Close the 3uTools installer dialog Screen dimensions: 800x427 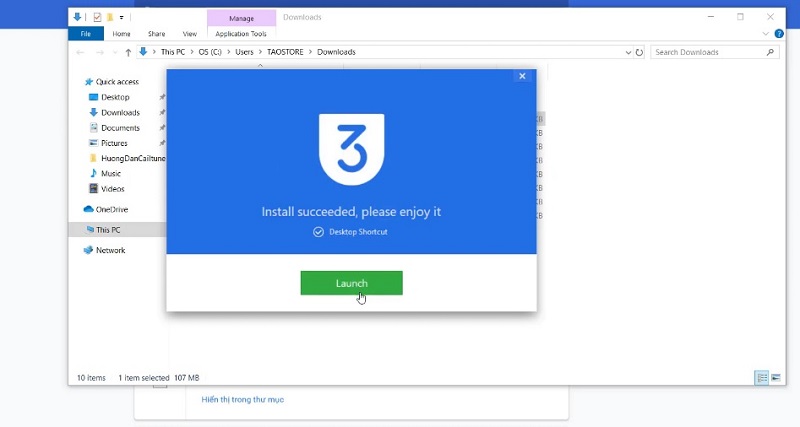[x=522, y=76]
